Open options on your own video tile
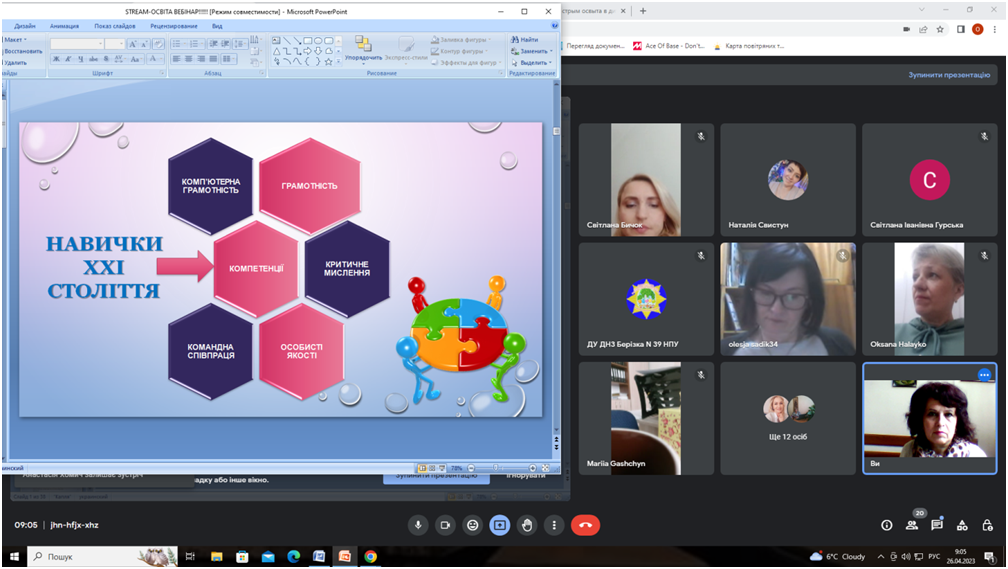 point(984,375)
